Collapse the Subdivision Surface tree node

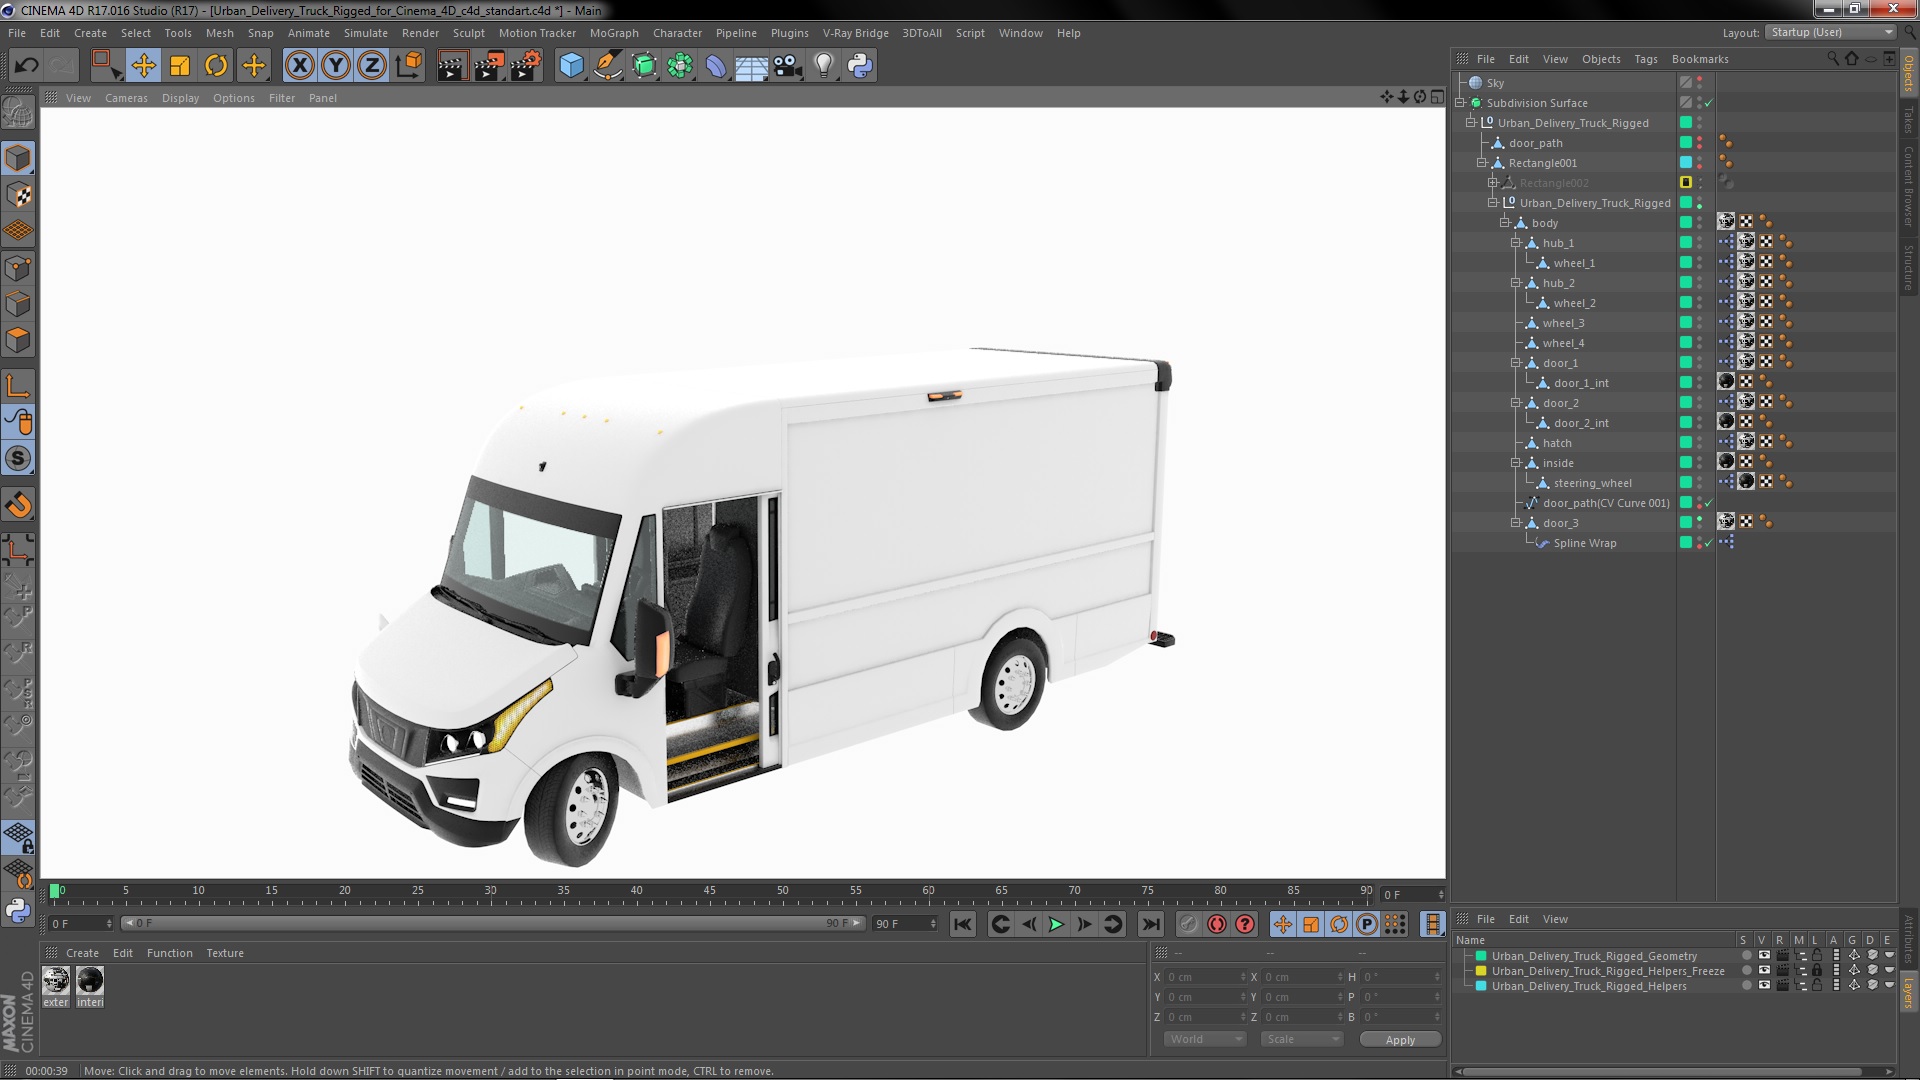(1460, 103)
